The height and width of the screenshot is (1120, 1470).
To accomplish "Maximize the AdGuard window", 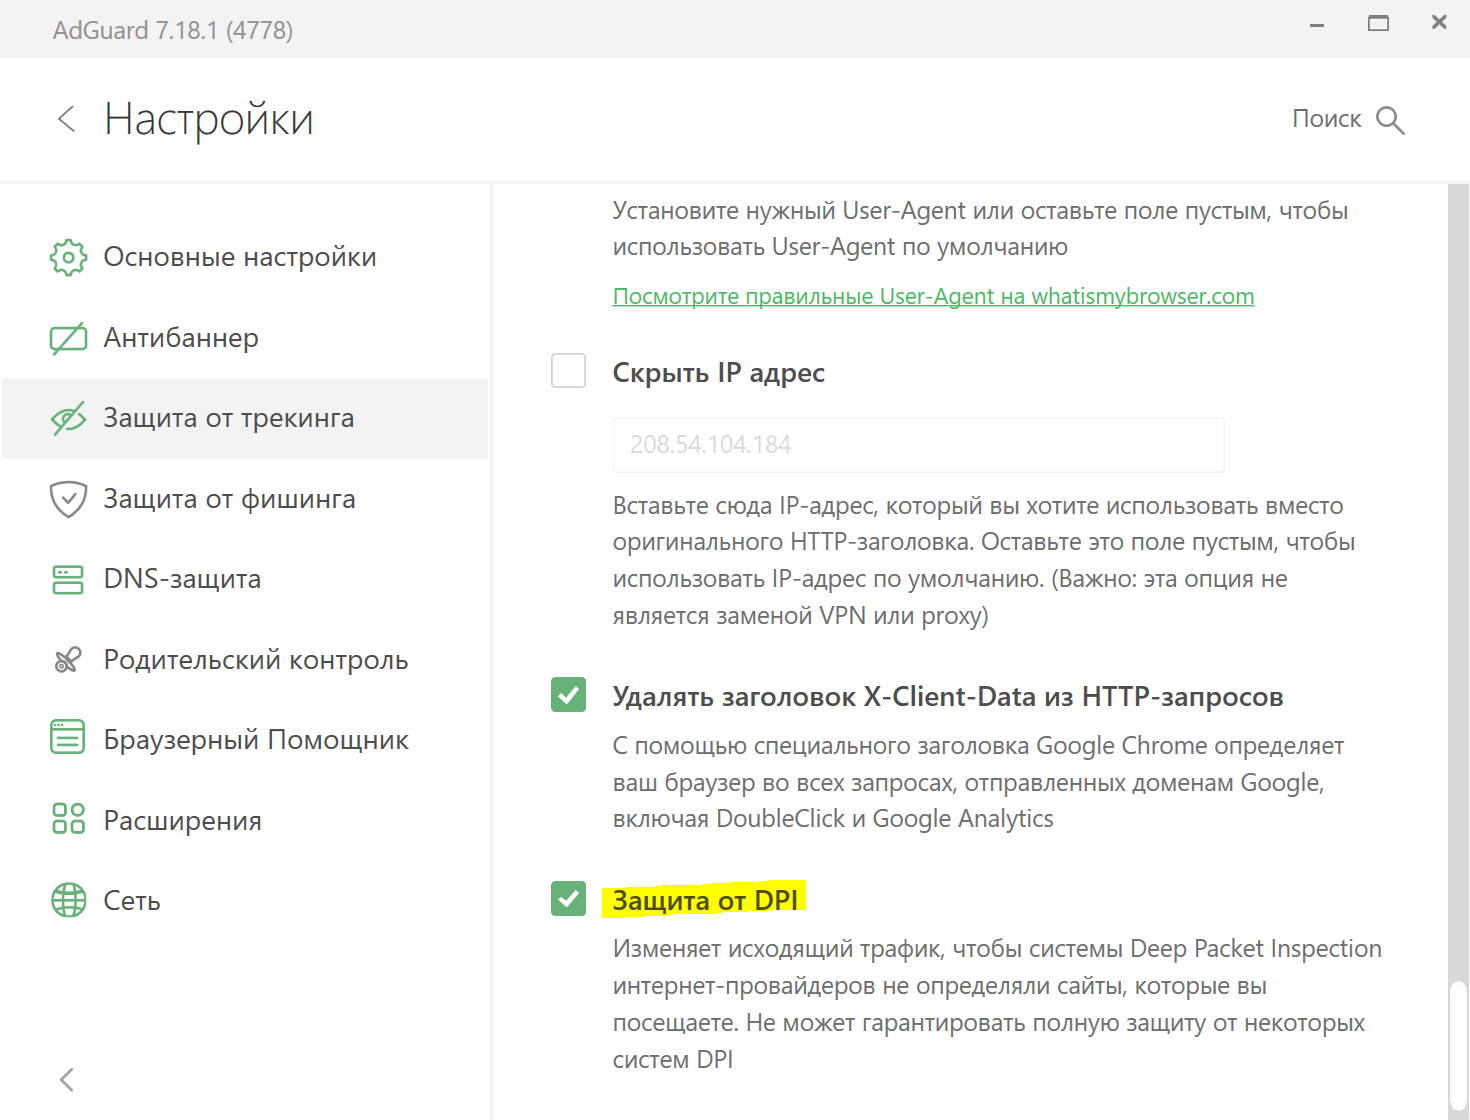I will click(1378, 23).
